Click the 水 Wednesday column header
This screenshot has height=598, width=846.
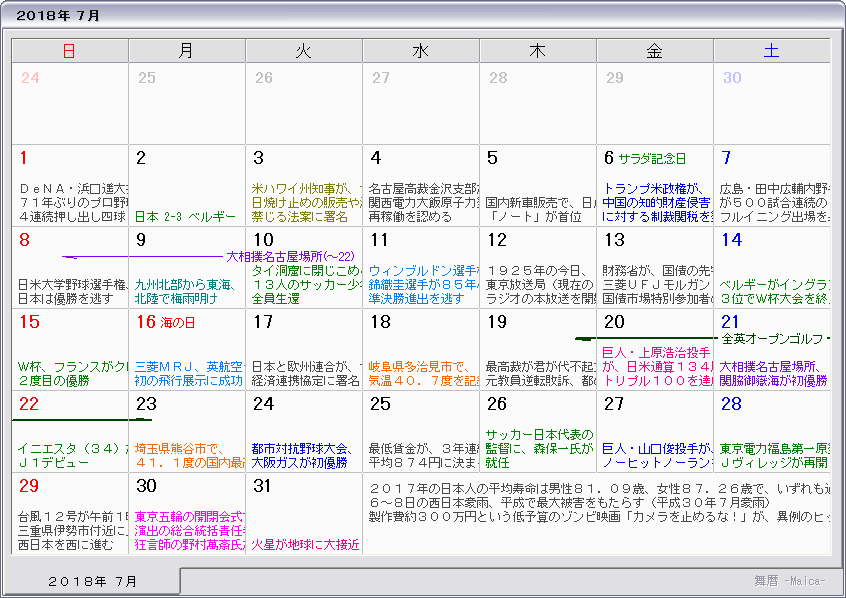pyautogui.click(x=421, y=51)
